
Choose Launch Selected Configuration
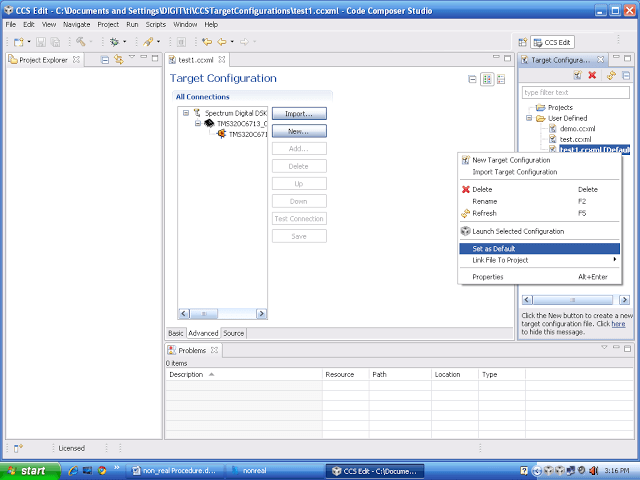pos(539,231)
